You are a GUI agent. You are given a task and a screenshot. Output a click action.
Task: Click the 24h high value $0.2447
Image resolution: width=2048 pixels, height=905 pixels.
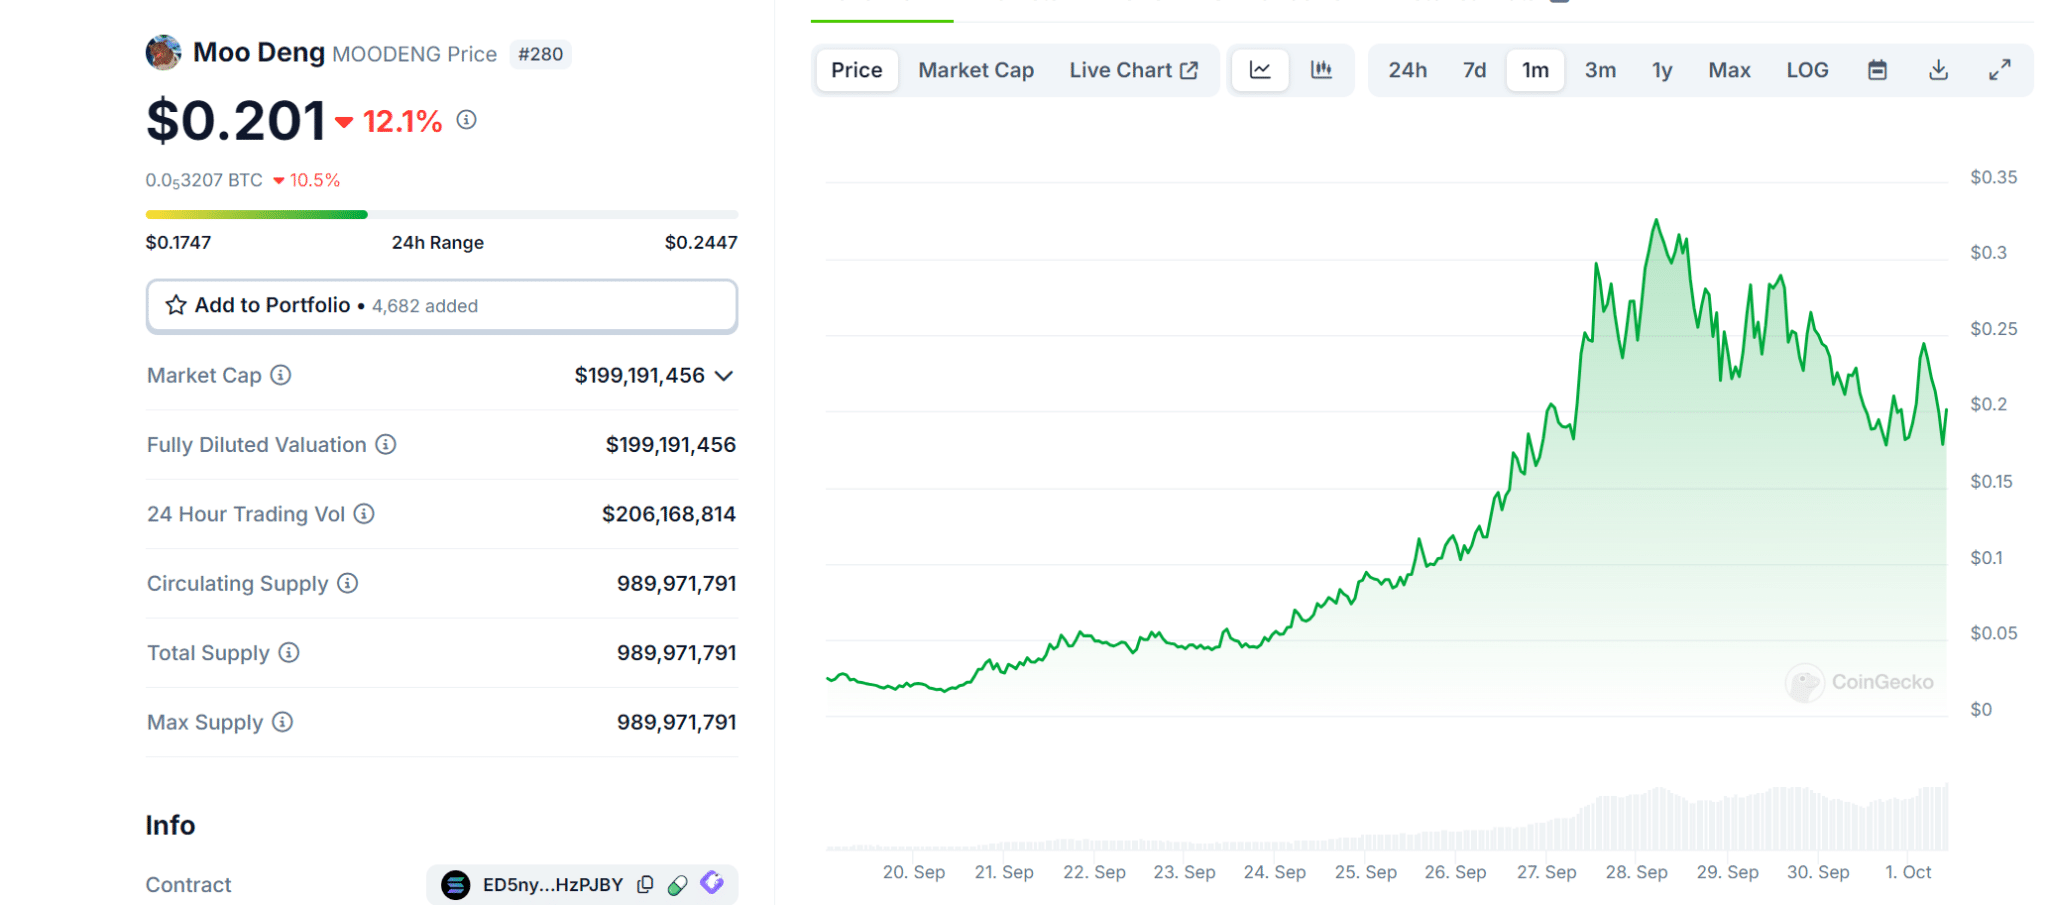701,242
